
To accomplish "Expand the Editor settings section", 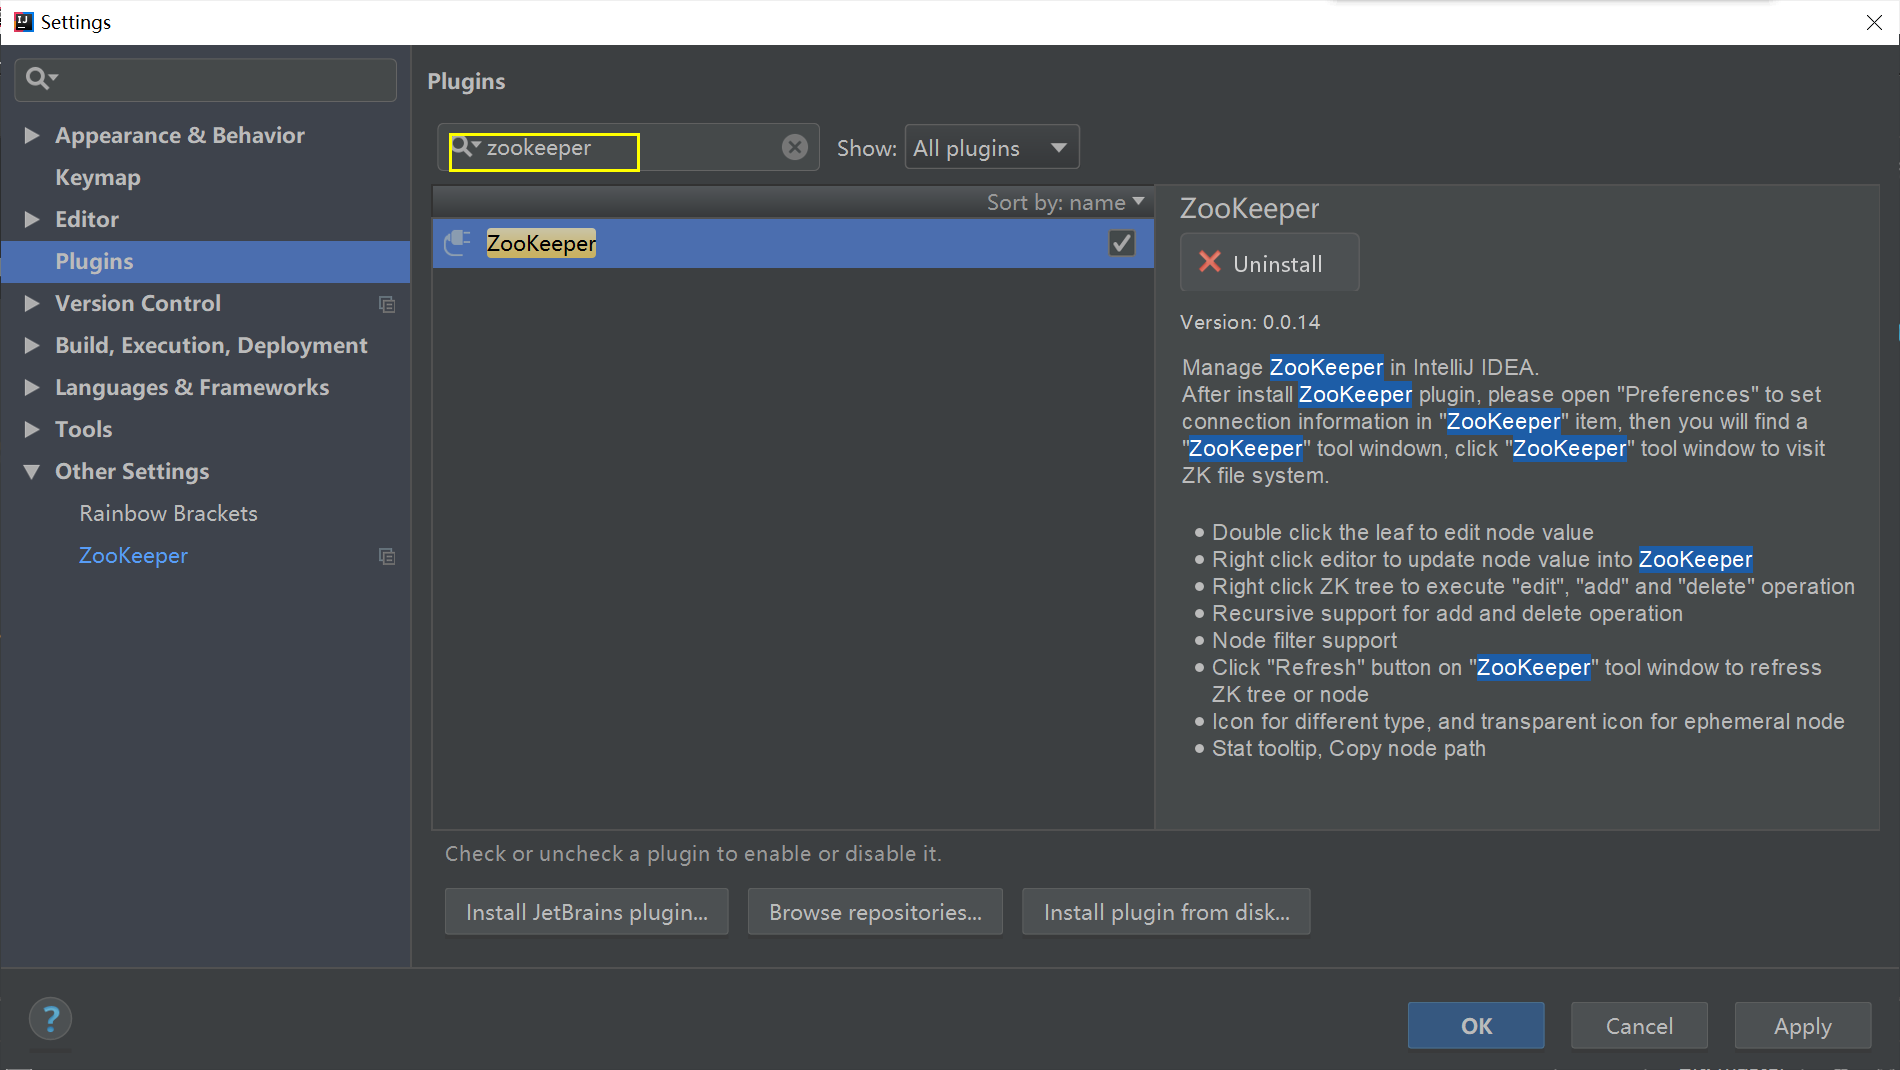I will (32, 219).
